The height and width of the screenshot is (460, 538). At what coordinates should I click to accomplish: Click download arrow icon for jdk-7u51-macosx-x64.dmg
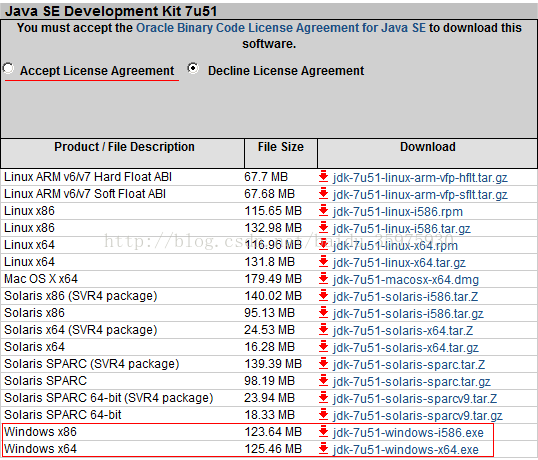[323, 279]
